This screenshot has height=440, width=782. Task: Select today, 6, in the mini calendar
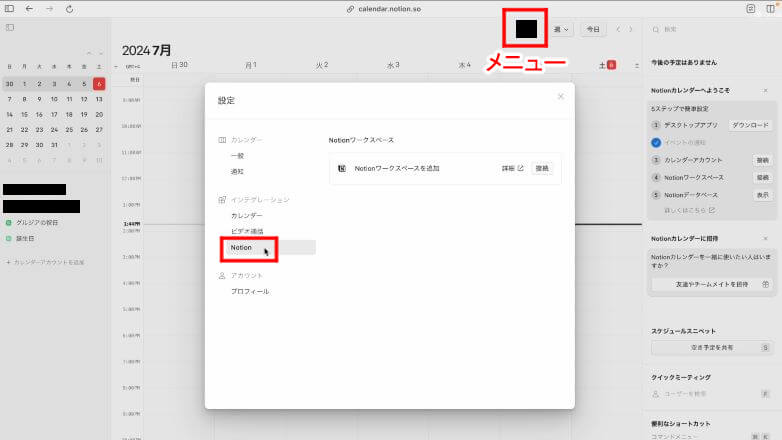[99, 84]
